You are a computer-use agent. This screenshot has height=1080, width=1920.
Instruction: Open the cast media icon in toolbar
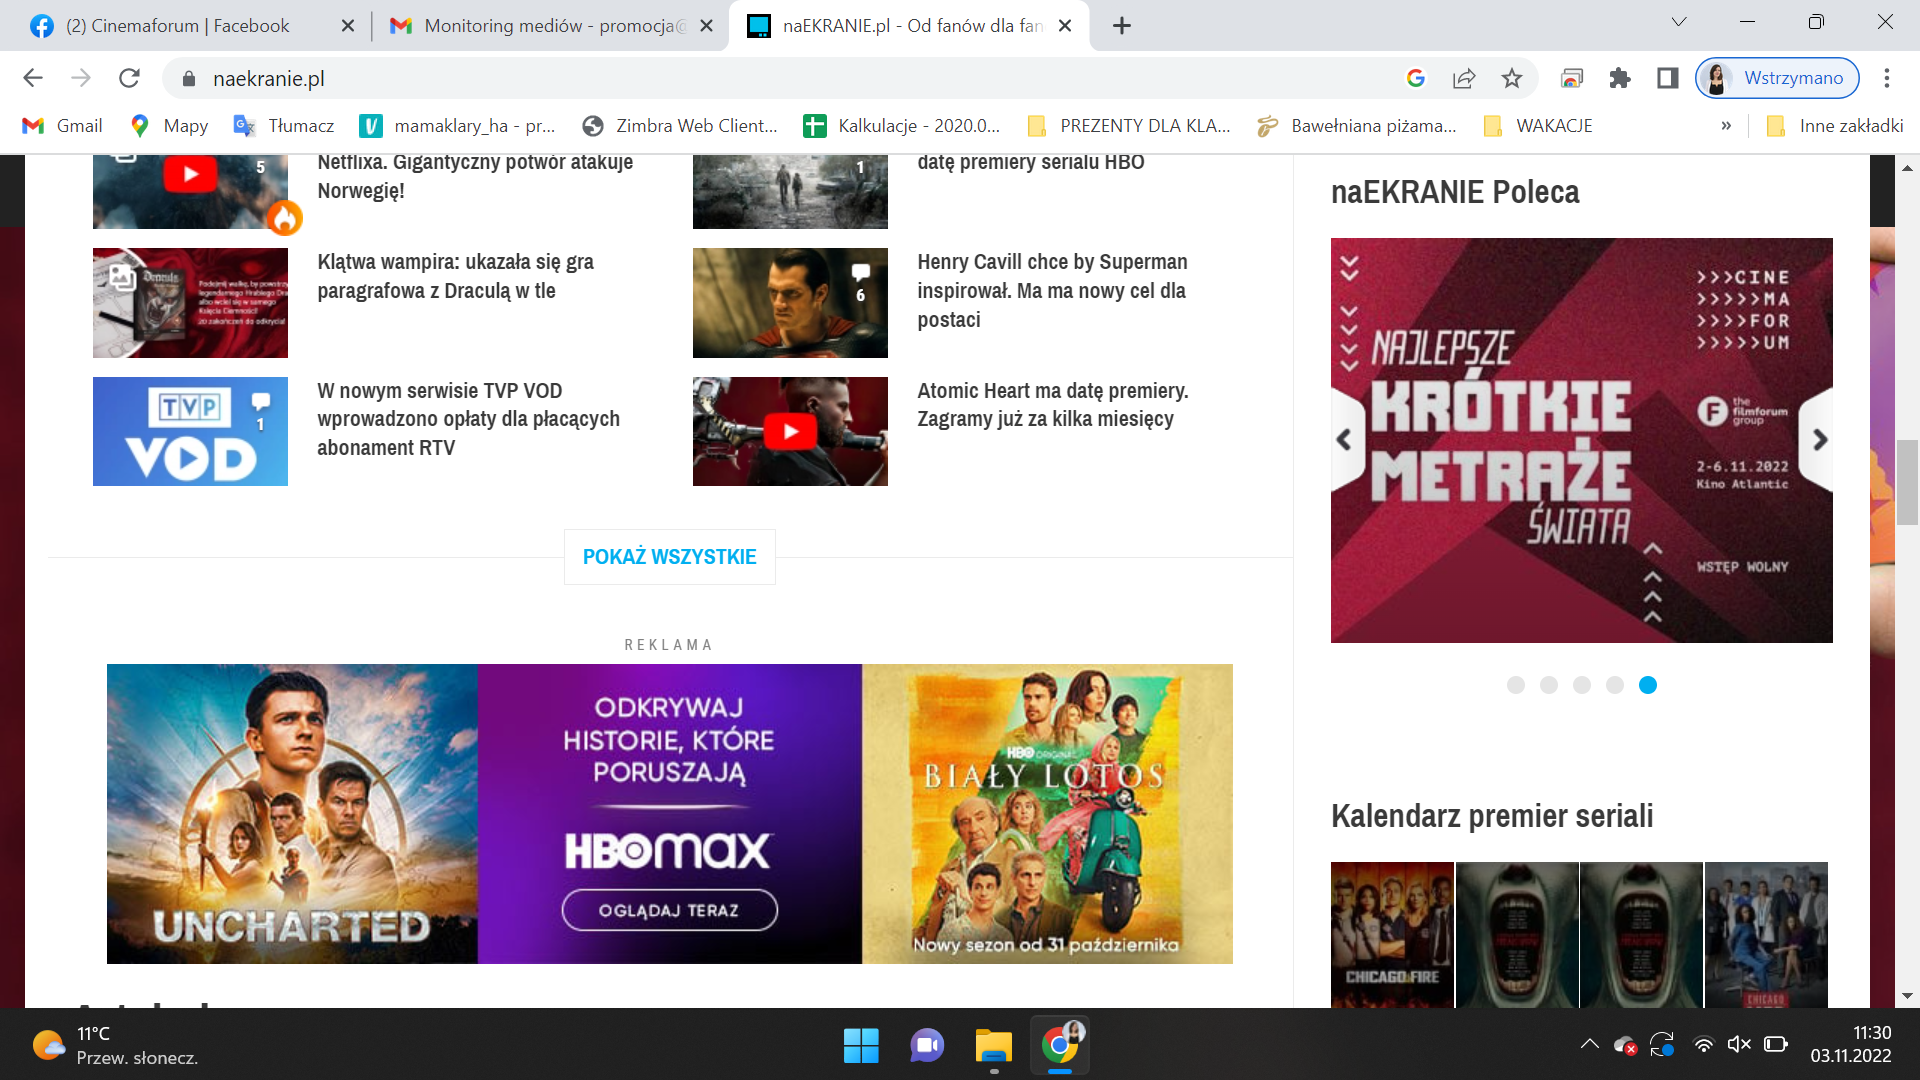click(1572, 78)
